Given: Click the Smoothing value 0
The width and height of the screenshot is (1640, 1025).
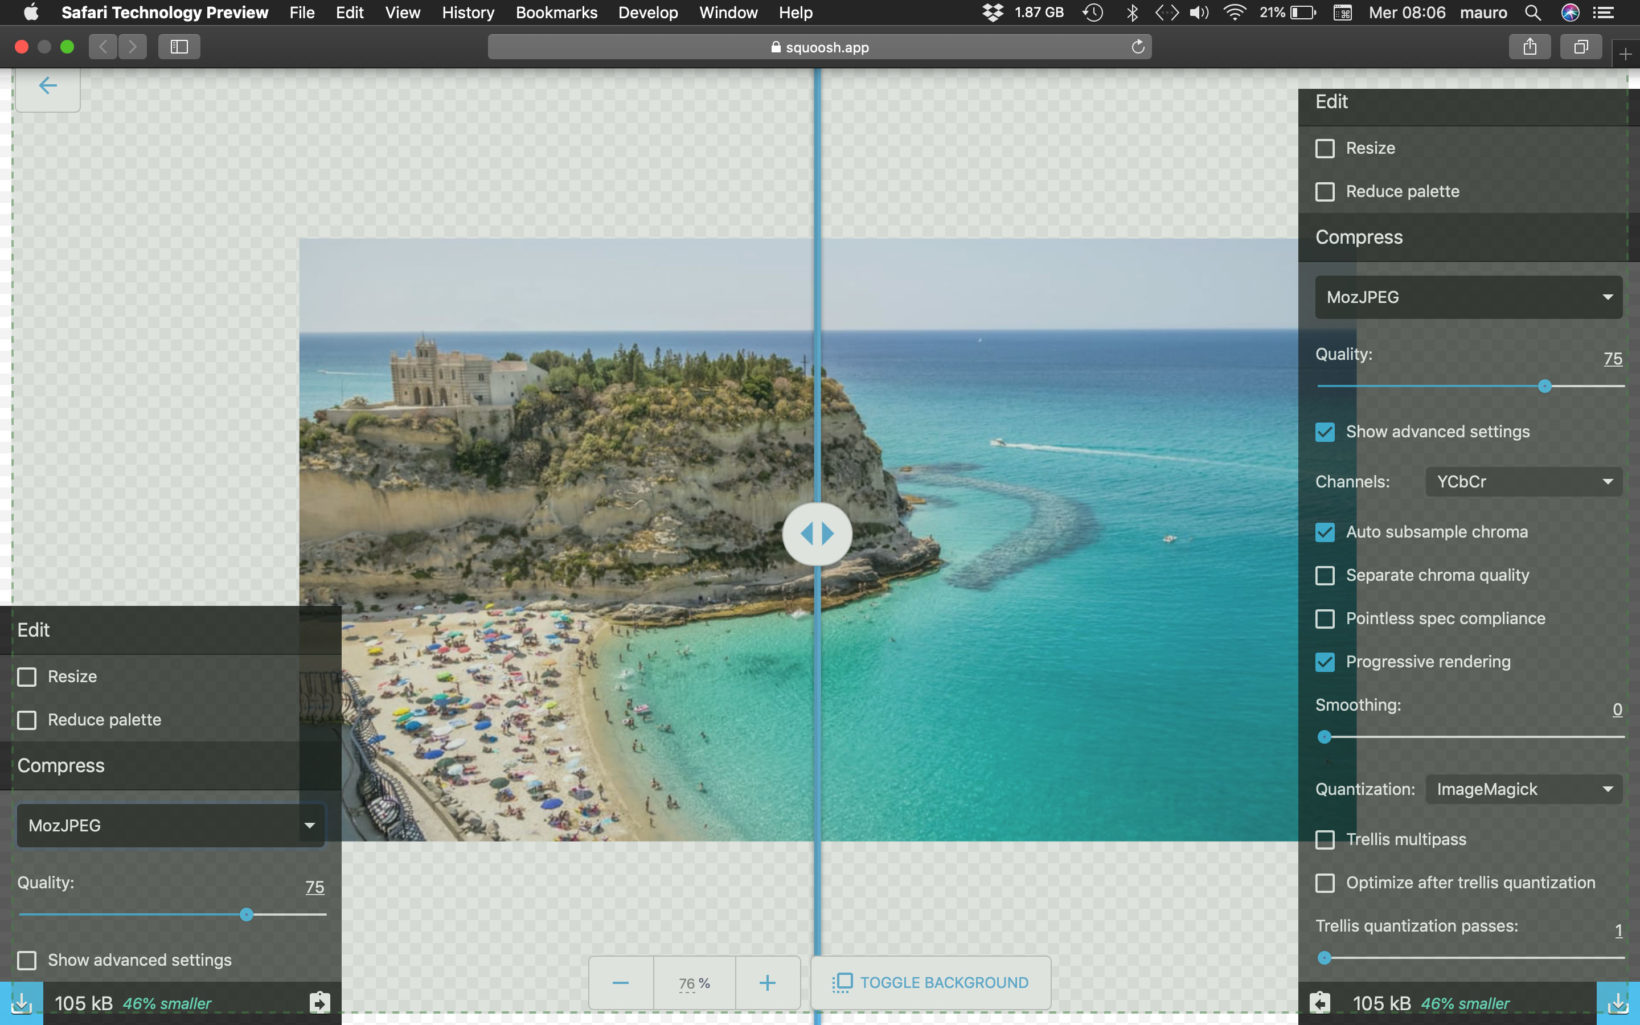Looking at the screenshot, I should (1618, 710).
